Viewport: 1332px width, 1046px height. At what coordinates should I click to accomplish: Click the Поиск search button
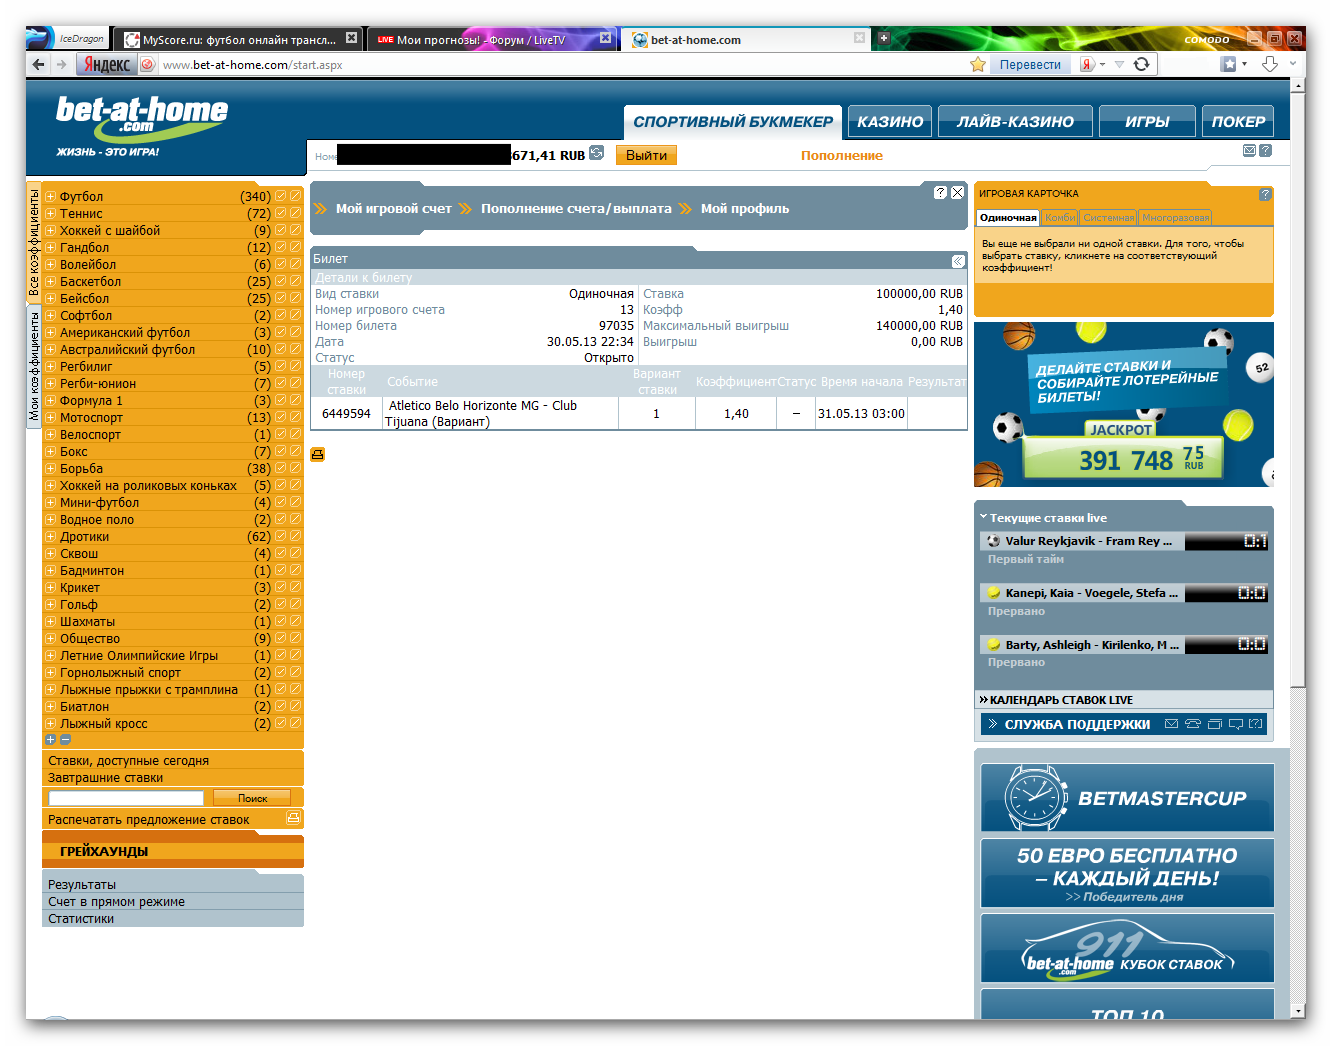click(x=252, y=798)
